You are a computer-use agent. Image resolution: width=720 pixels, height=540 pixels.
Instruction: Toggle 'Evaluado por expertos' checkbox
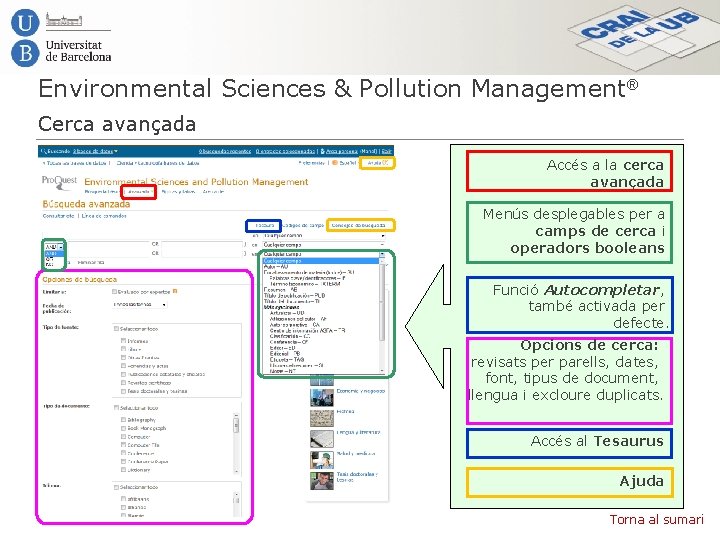click(115, 292)
